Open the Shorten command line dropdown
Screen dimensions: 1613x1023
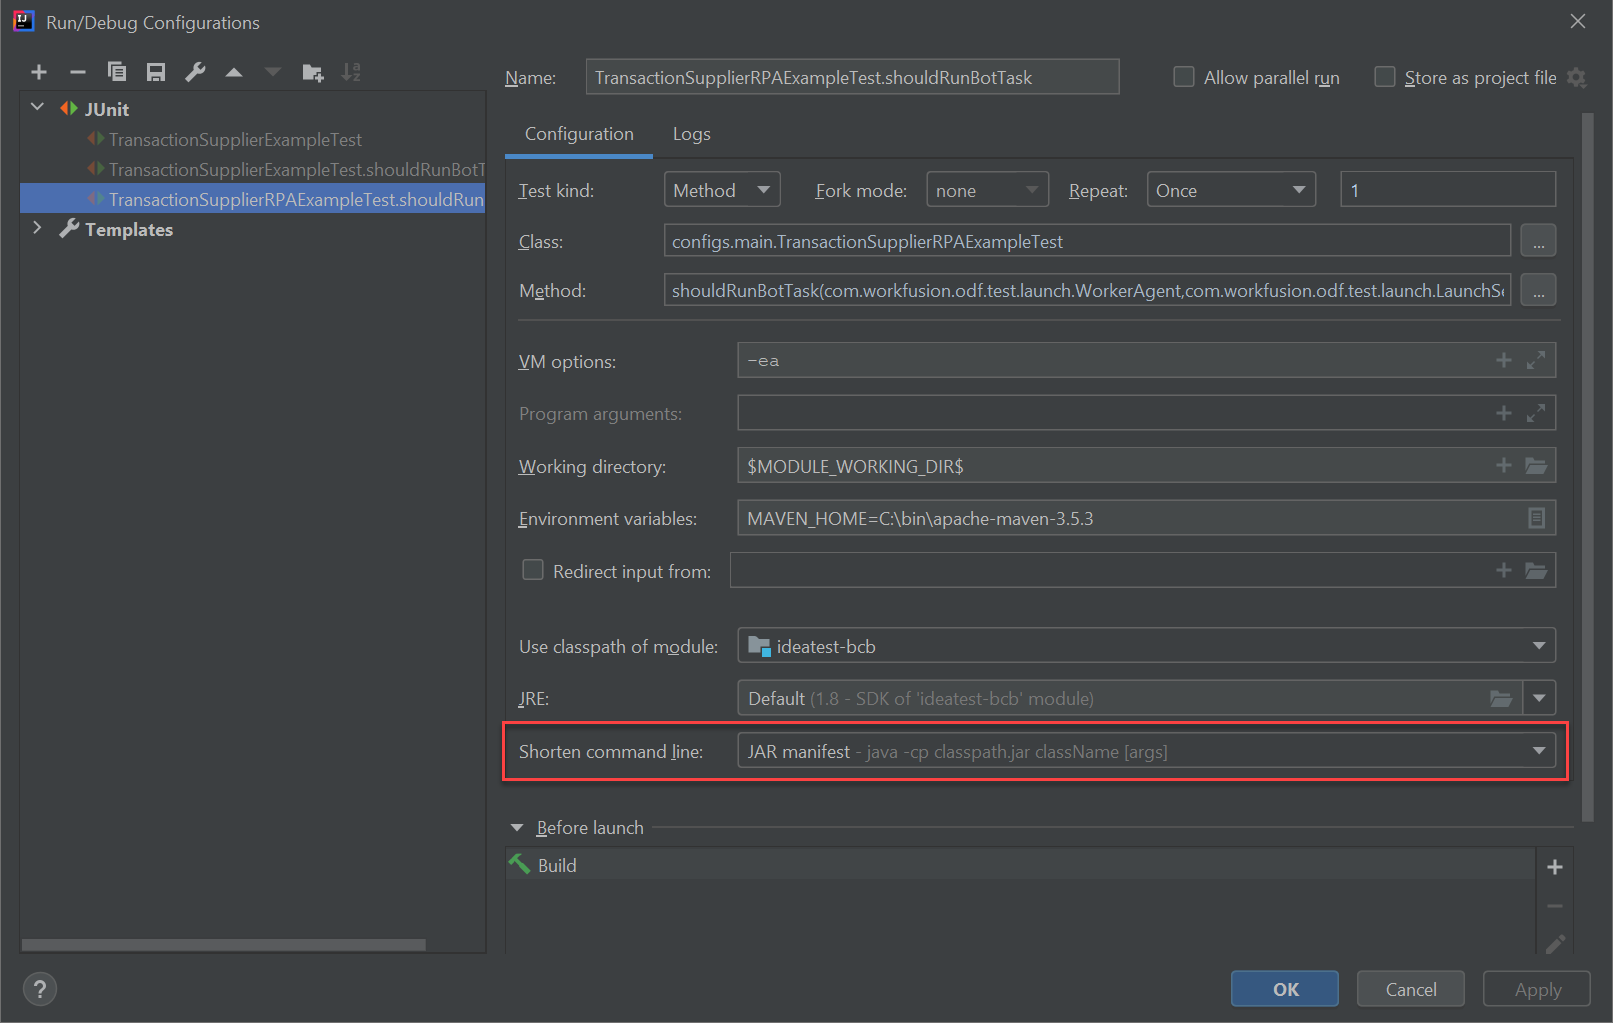point(1146,751)
